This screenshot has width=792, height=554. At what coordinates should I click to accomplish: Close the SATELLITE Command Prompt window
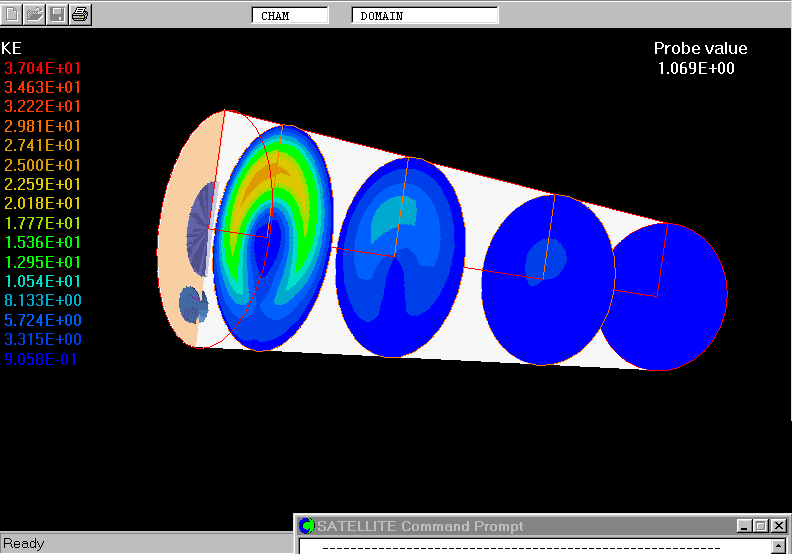[778, 526]
